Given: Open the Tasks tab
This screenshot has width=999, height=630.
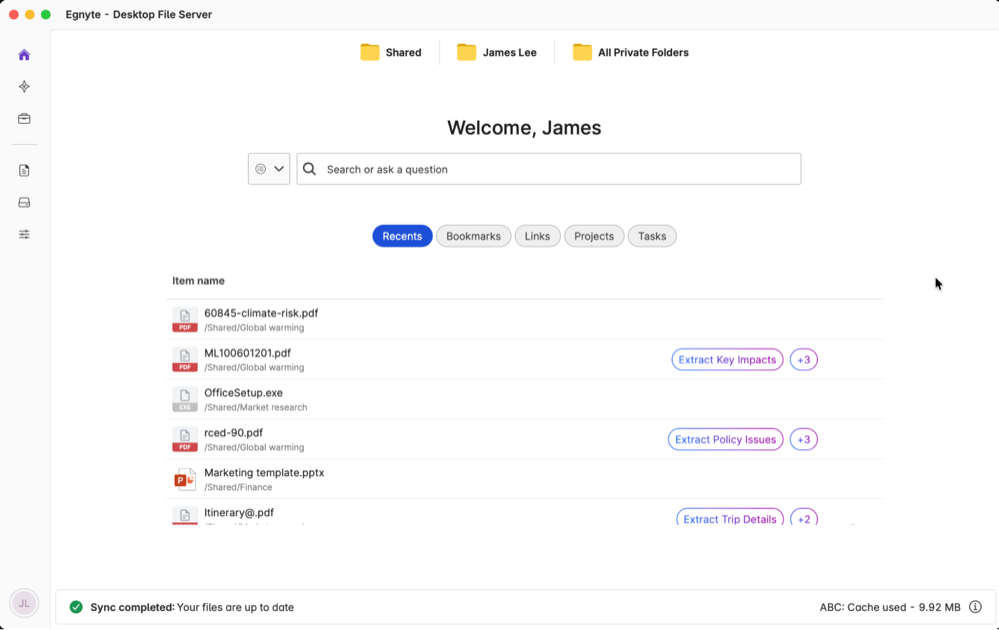Looking at the screenshot, I should [x=652, y=236].
